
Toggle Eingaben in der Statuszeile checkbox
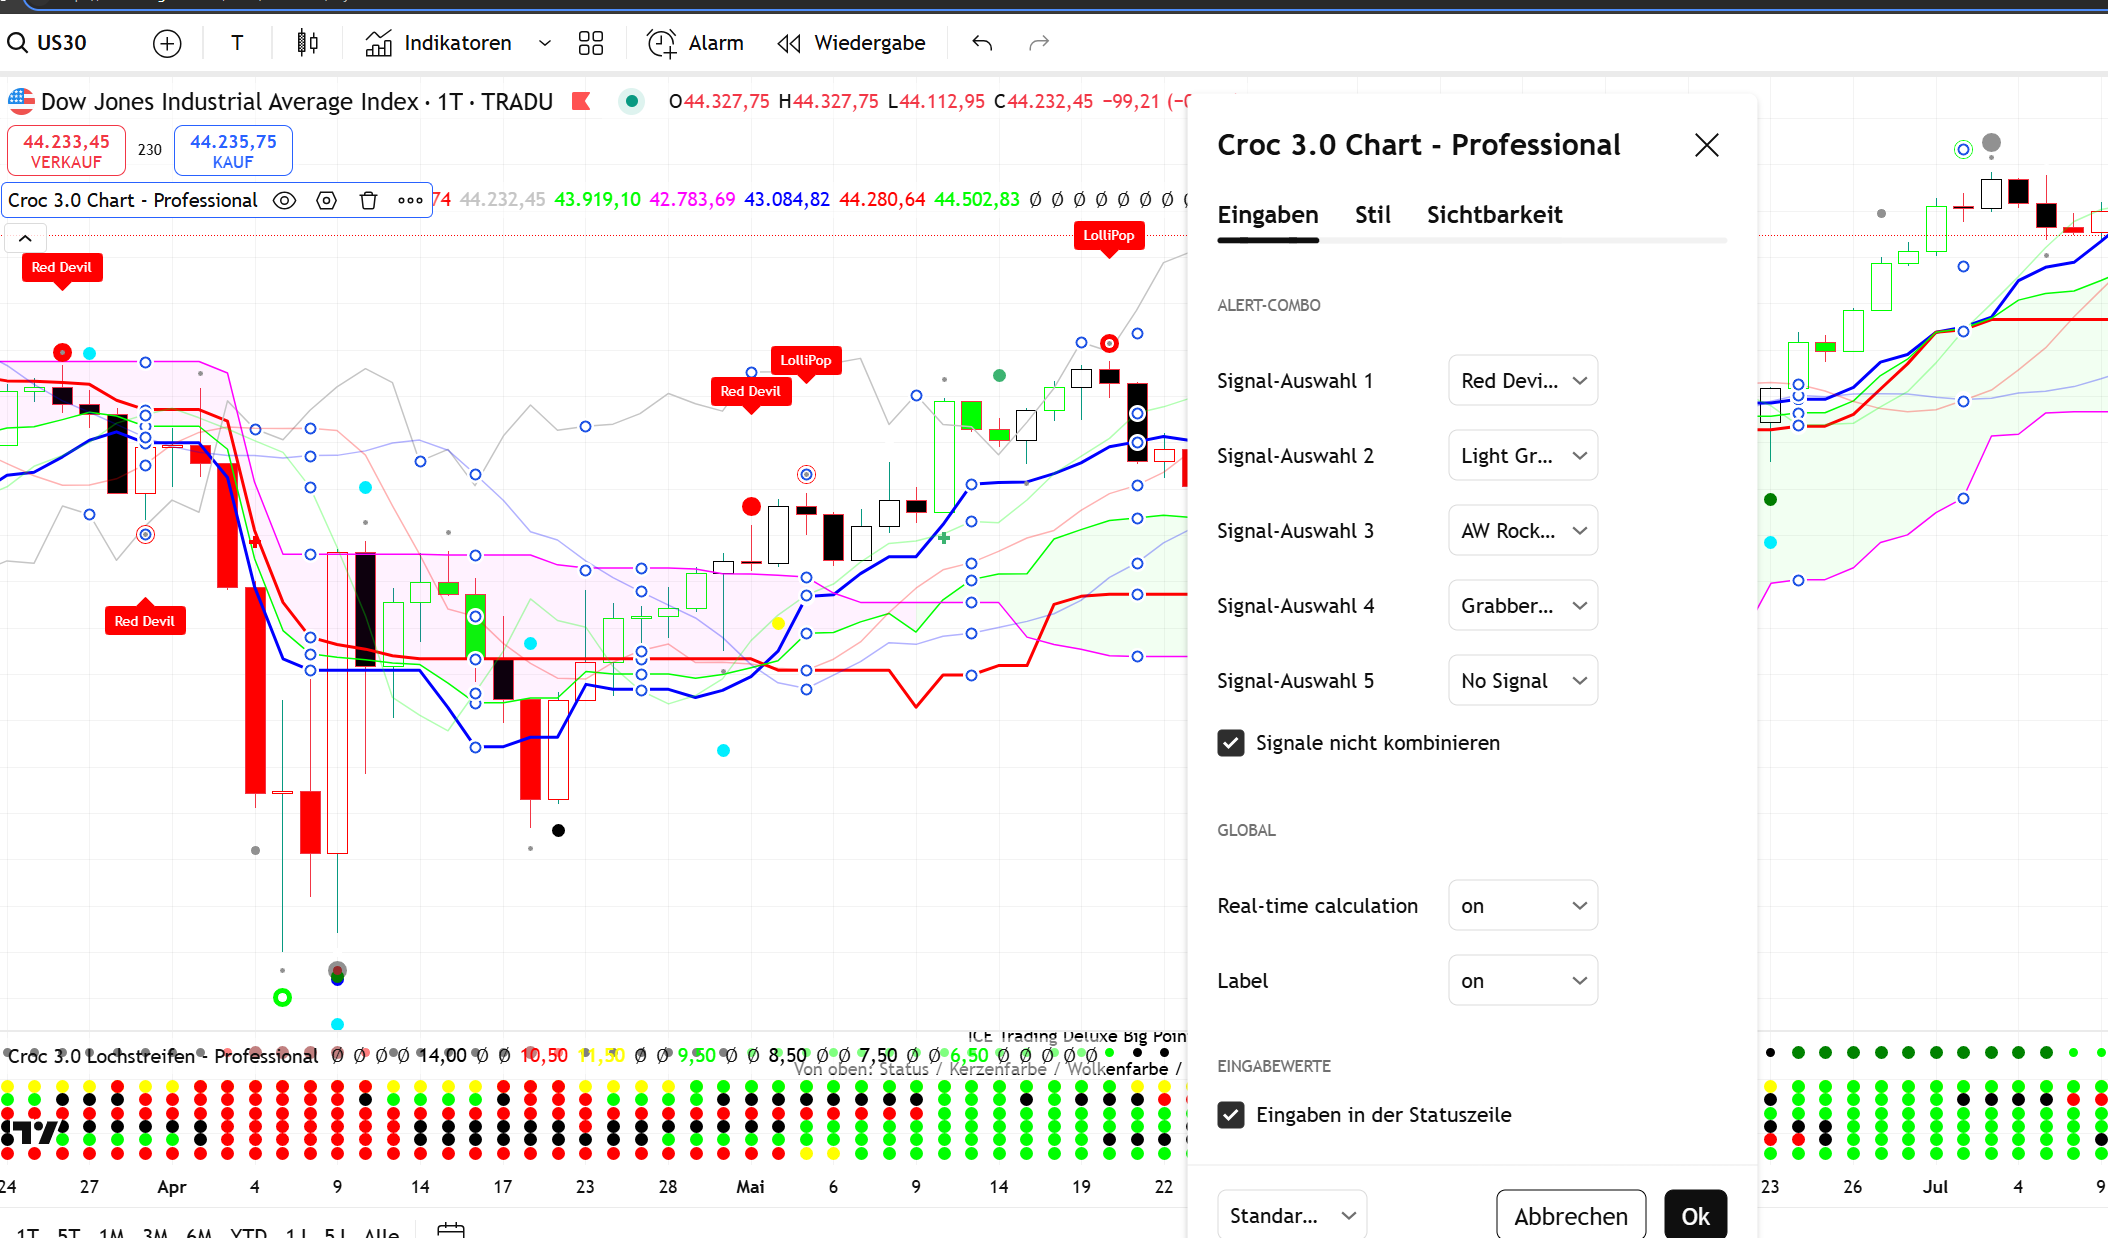(x=1231, y=1115)
